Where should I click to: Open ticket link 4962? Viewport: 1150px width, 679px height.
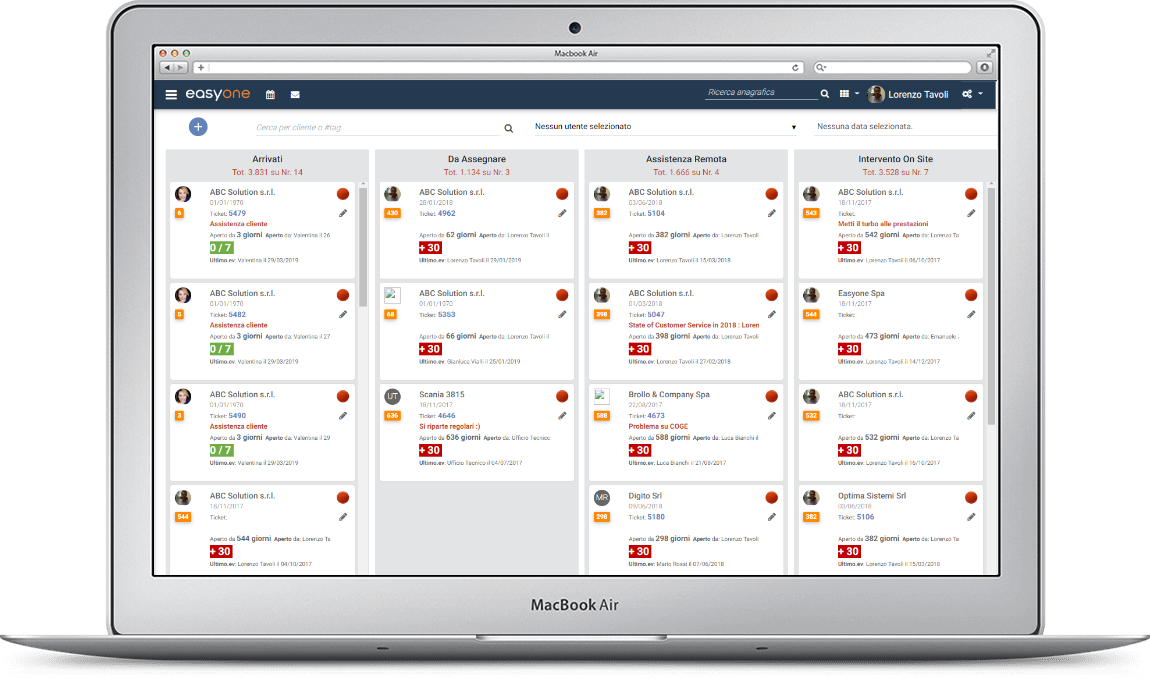click(447, 213)
